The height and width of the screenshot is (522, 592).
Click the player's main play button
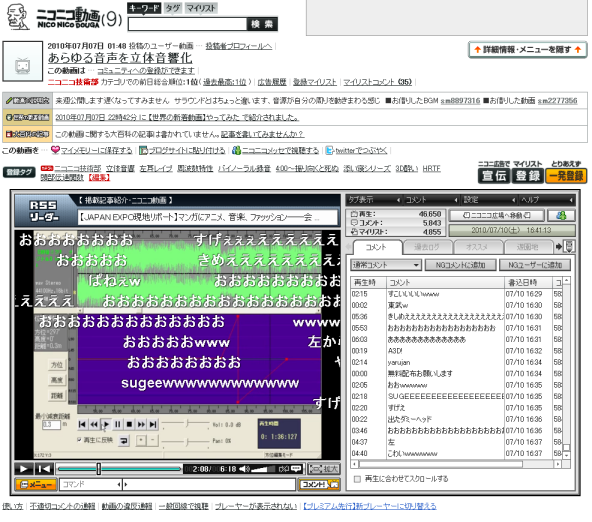(24, 469)
